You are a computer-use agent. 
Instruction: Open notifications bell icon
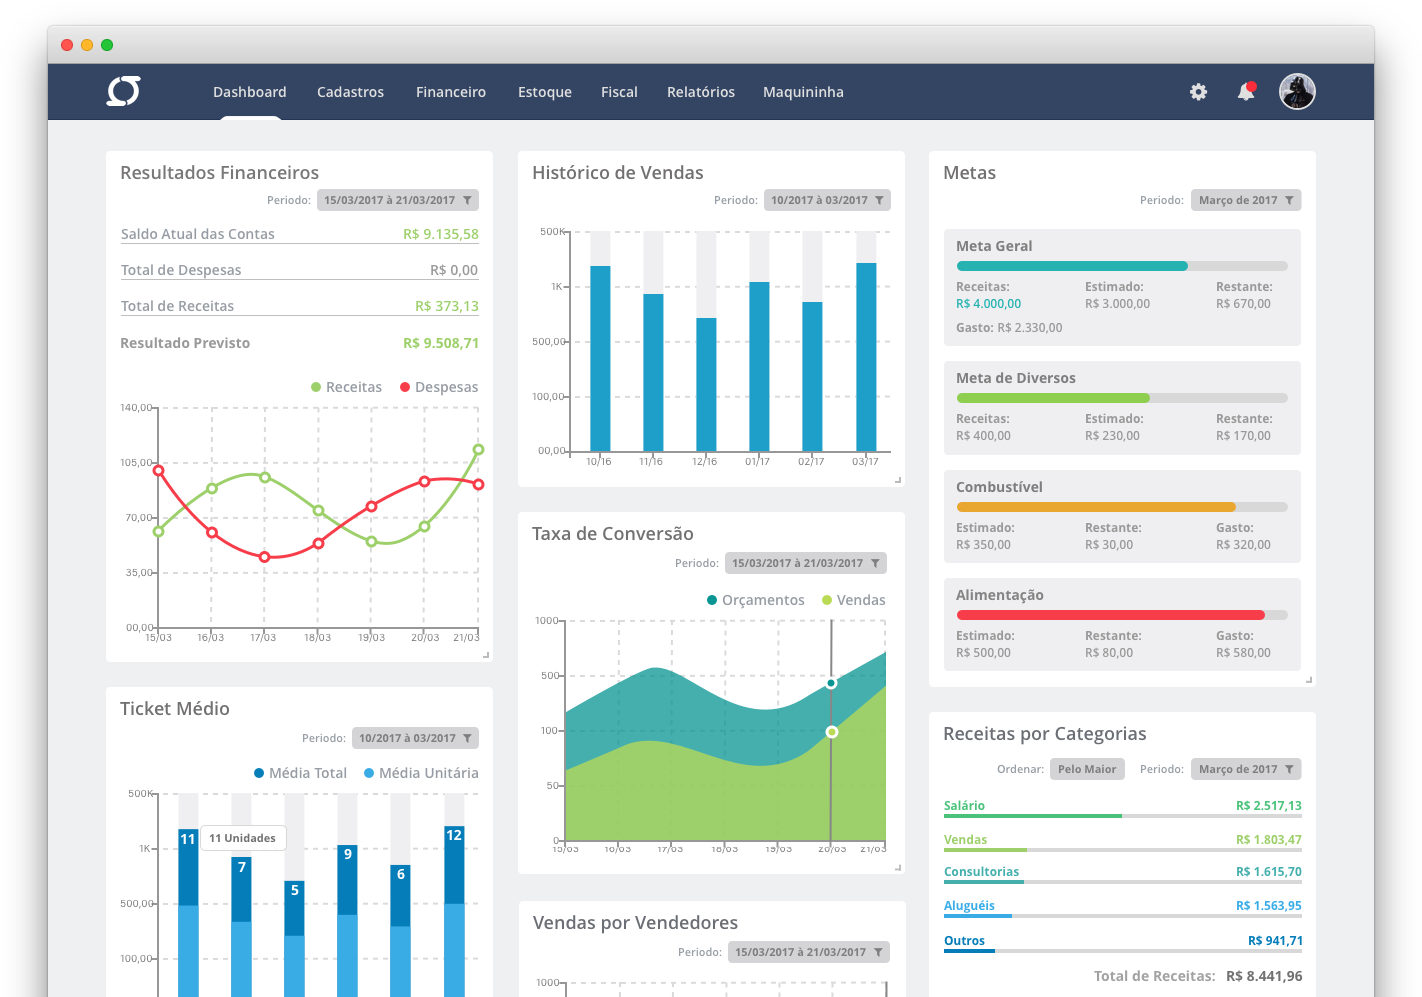[x=1246, y=92]
